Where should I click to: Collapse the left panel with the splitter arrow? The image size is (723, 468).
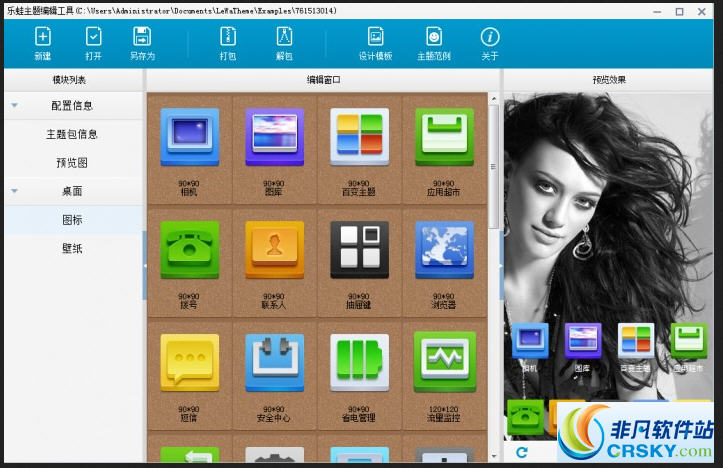click(145, 266)
